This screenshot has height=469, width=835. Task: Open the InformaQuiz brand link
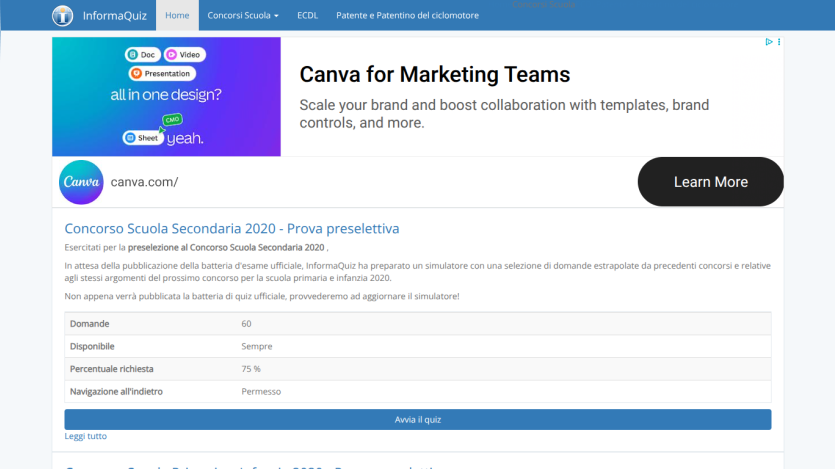click(x=114, y=15)
